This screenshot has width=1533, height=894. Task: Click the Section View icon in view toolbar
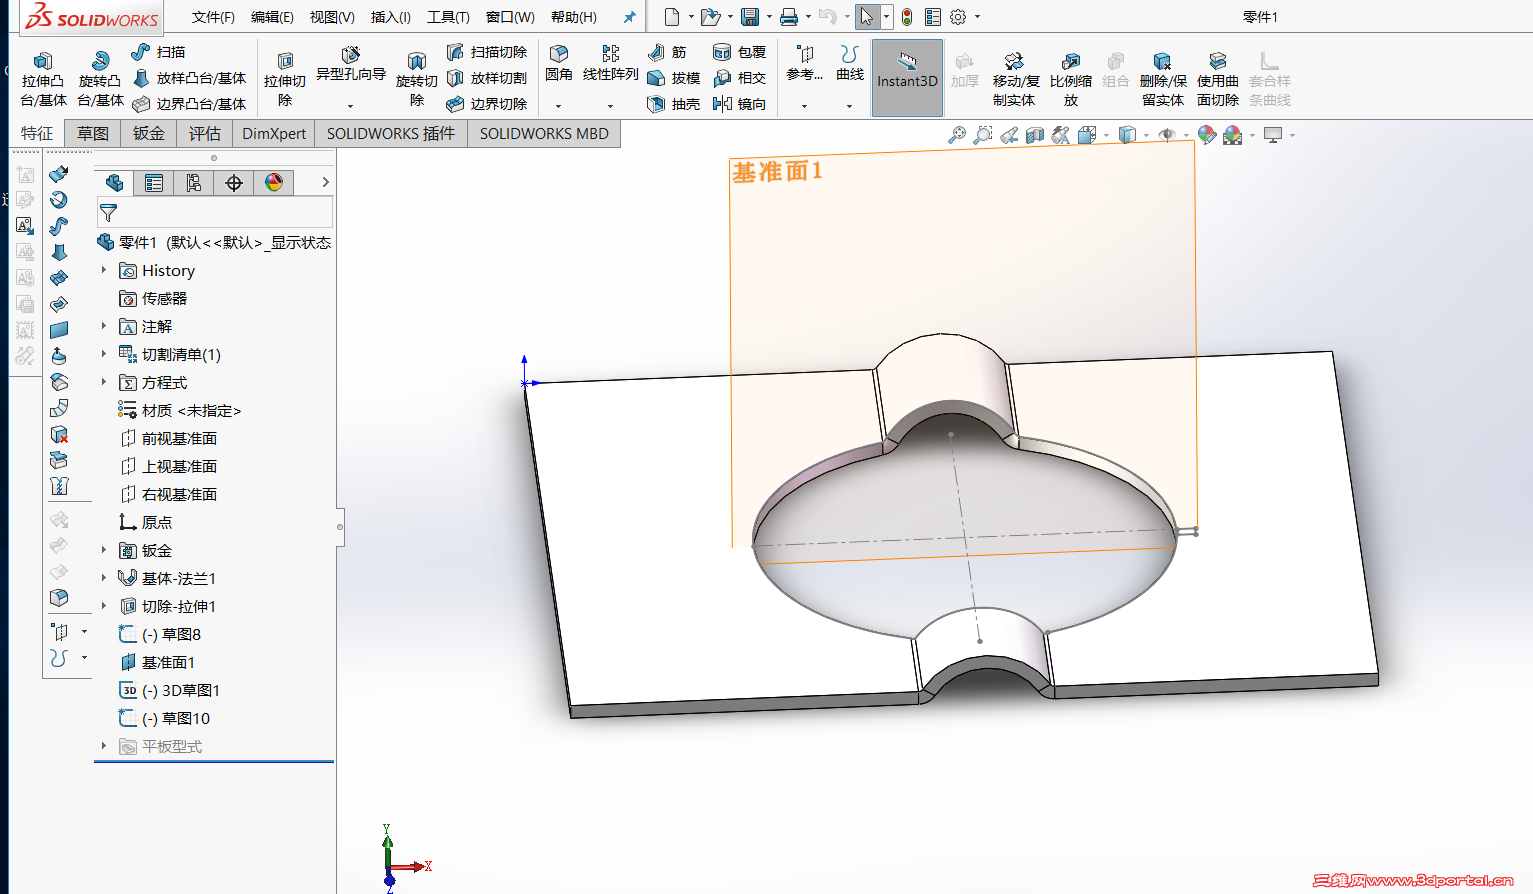pyautogui.click(x=1035, y=135)
